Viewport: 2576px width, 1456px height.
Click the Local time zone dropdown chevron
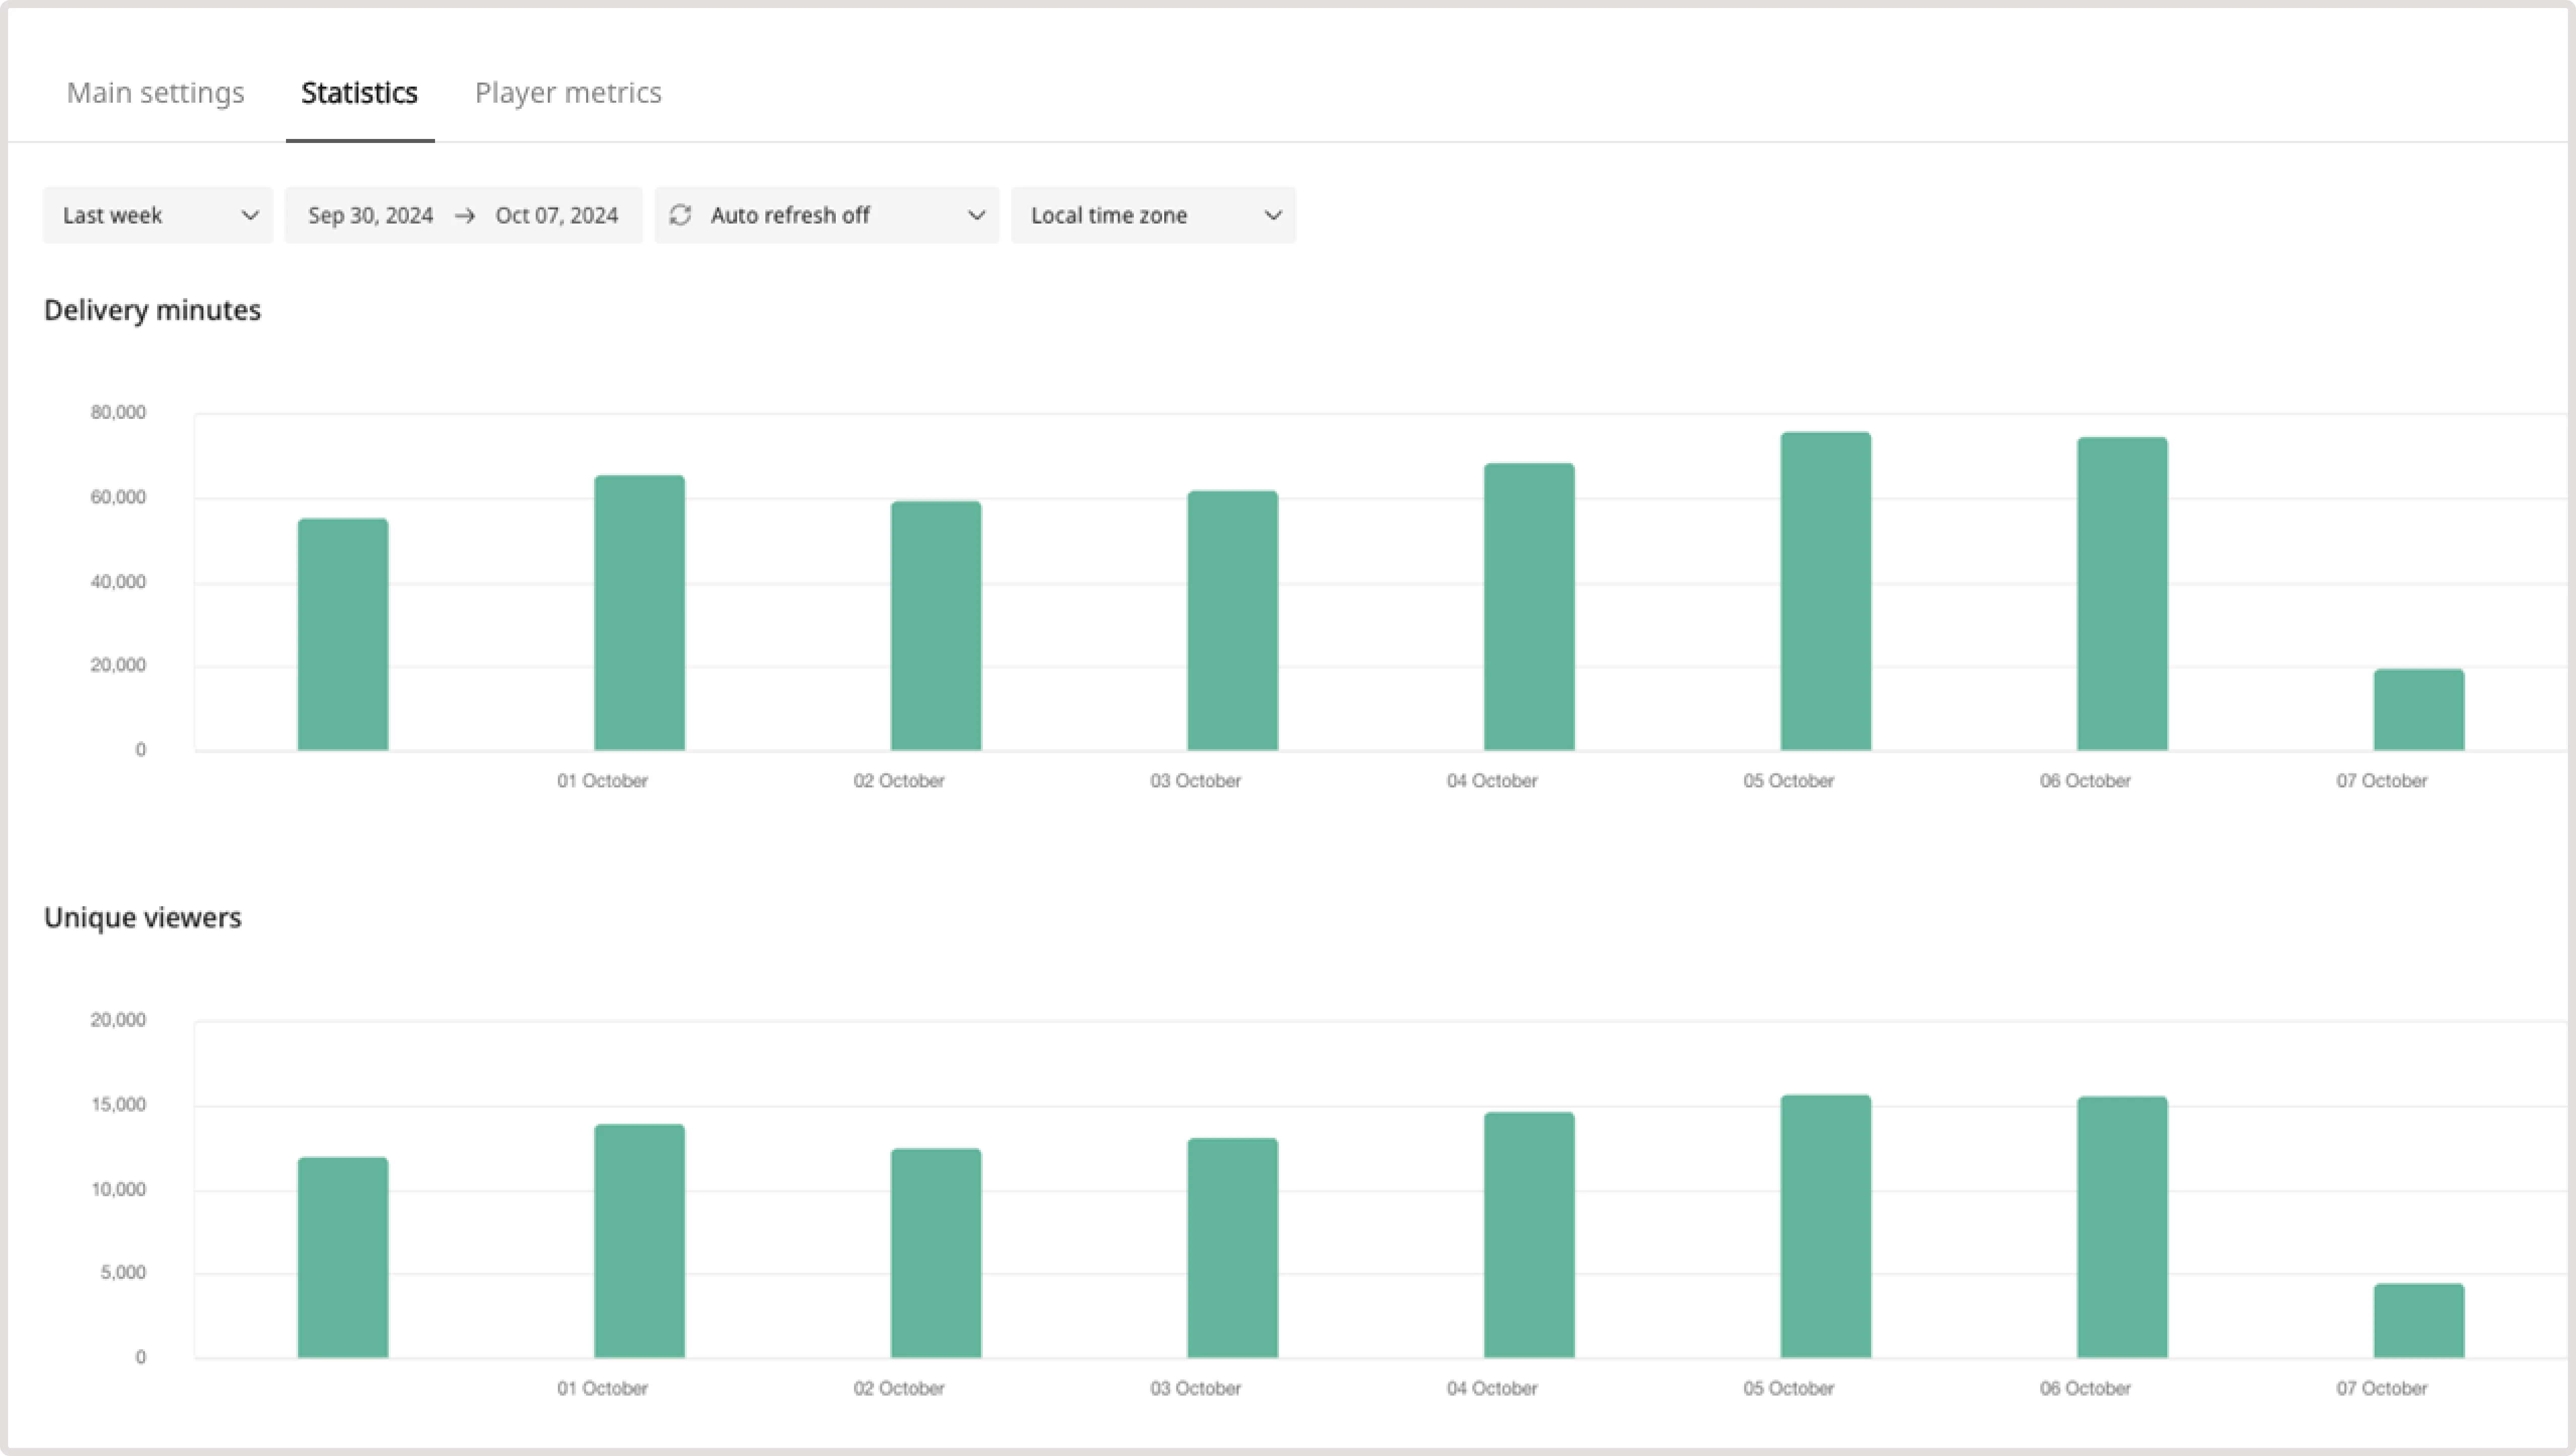click(x=1271, y=214)
